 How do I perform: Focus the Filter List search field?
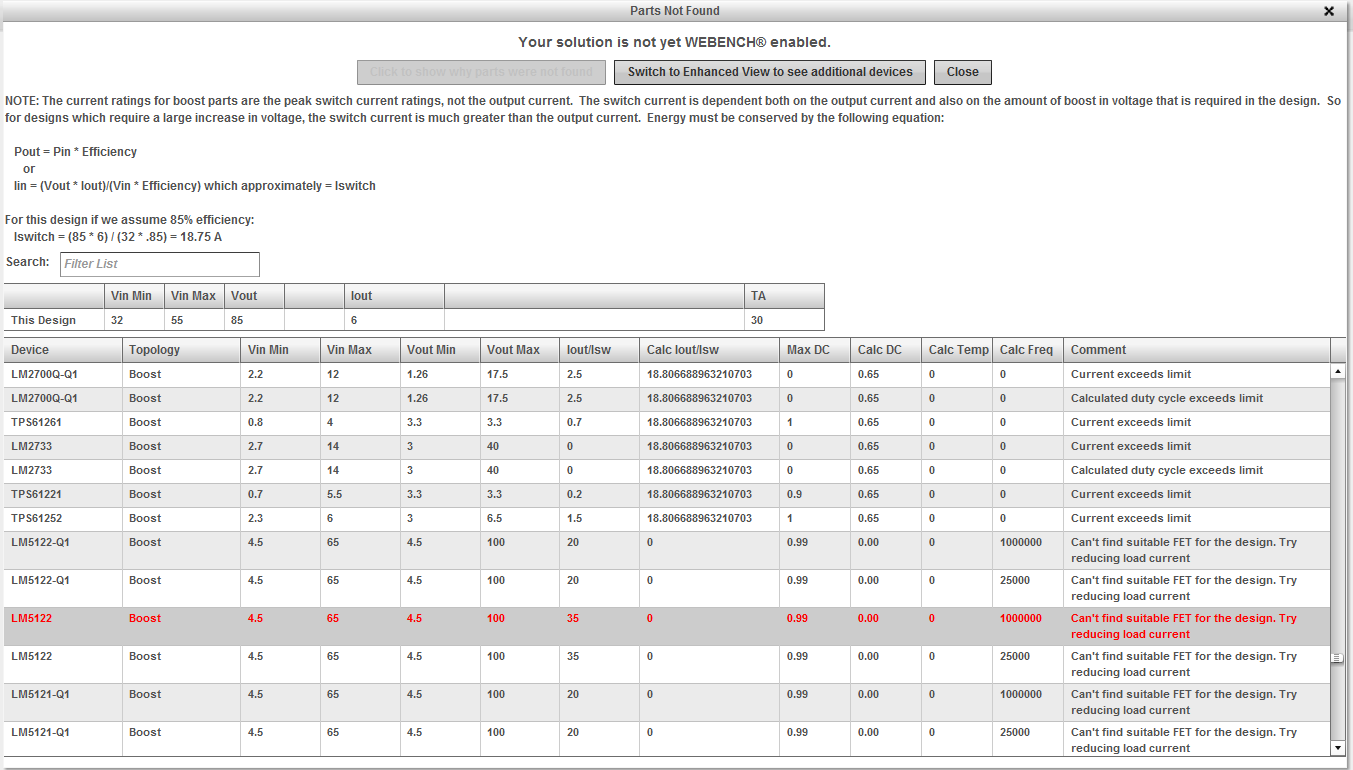click(160, 264)
